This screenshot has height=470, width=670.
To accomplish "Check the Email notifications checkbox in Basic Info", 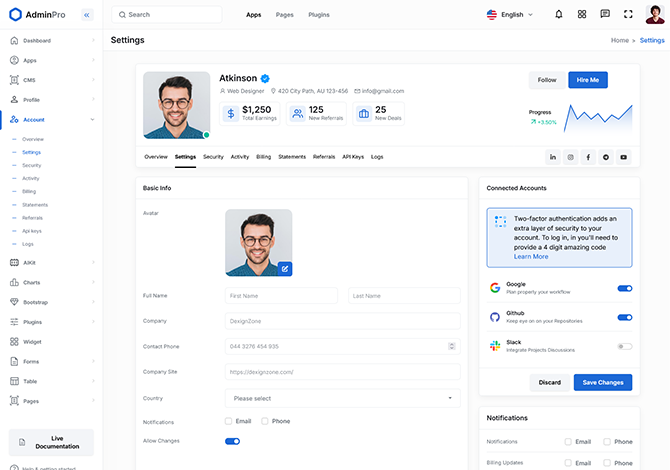I will (229, 421).
